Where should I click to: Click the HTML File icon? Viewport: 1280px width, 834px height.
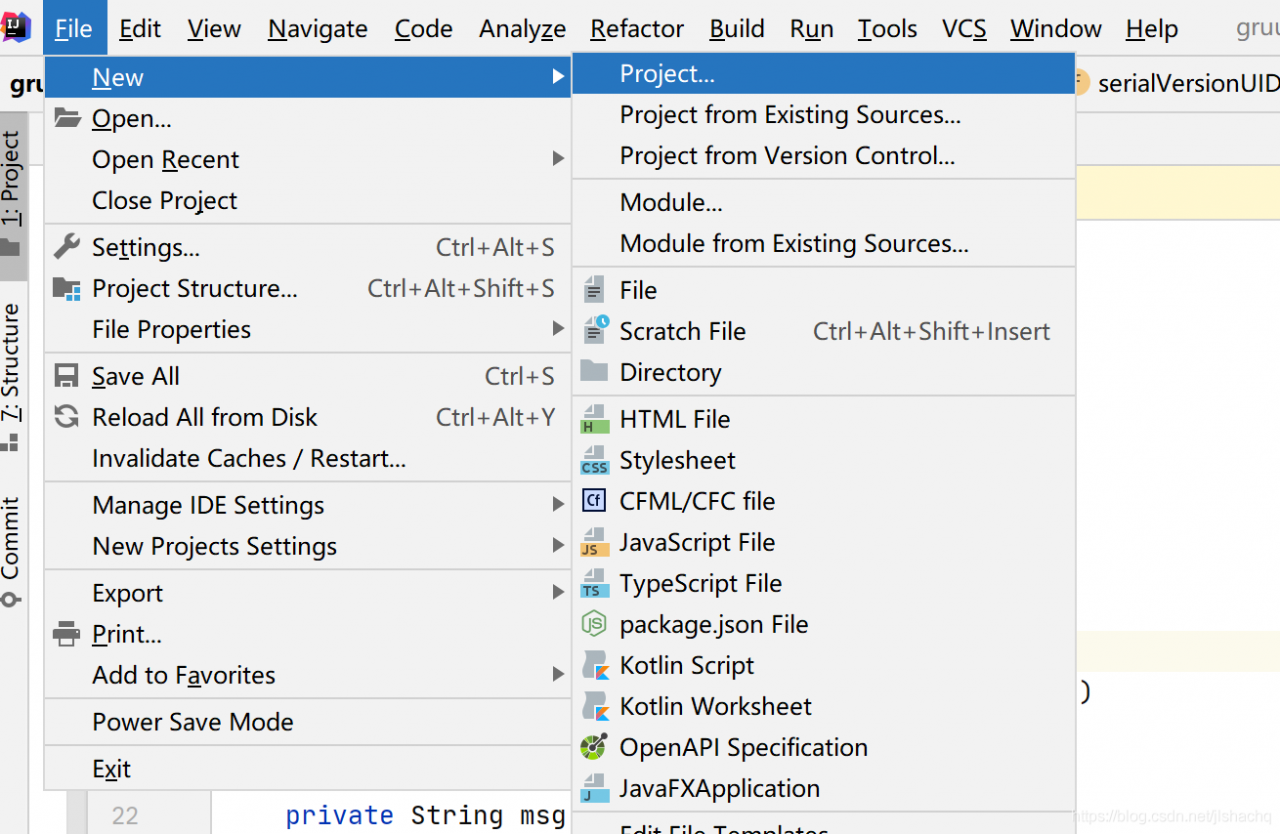coord(594,419)
